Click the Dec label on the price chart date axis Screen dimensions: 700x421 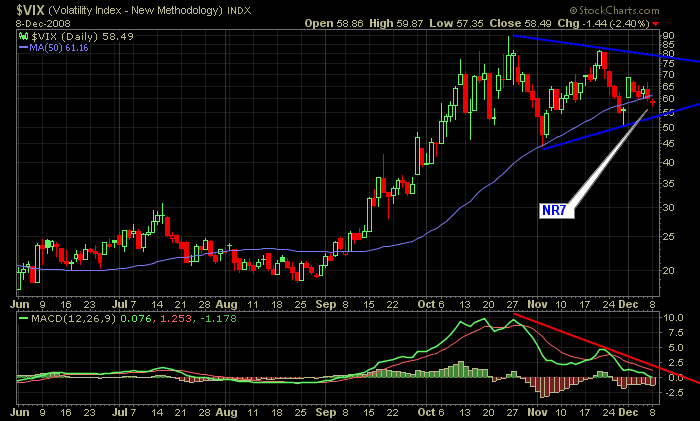pos(628,304)
